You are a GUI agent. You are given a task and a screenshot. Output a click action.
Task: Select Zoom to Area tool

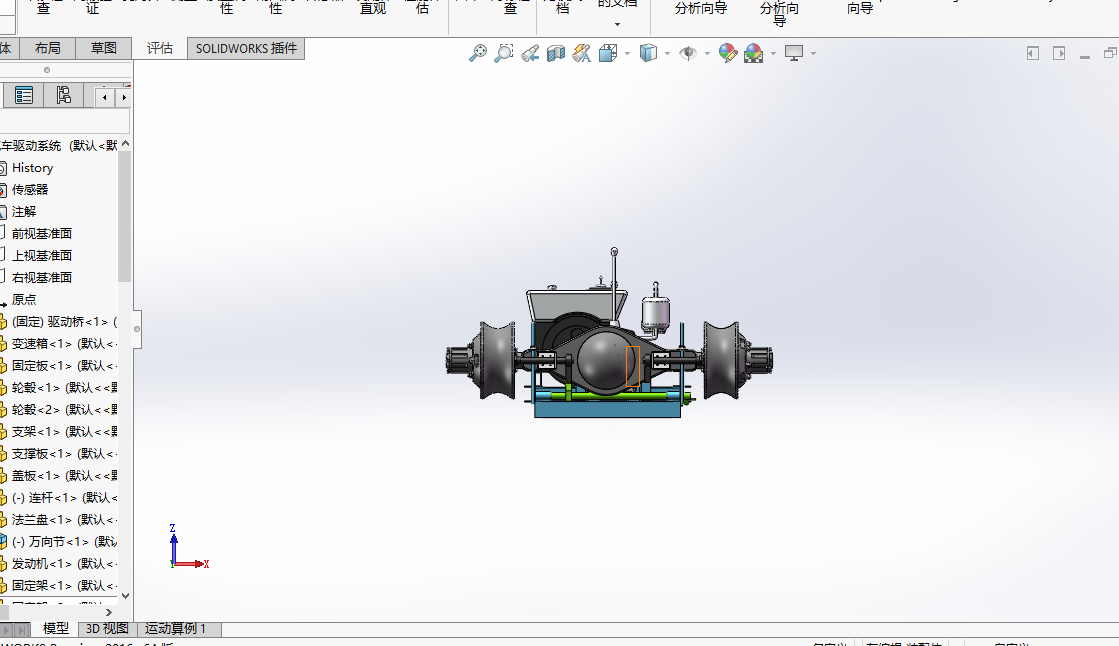pyautogui.click(x=504, y=53)
